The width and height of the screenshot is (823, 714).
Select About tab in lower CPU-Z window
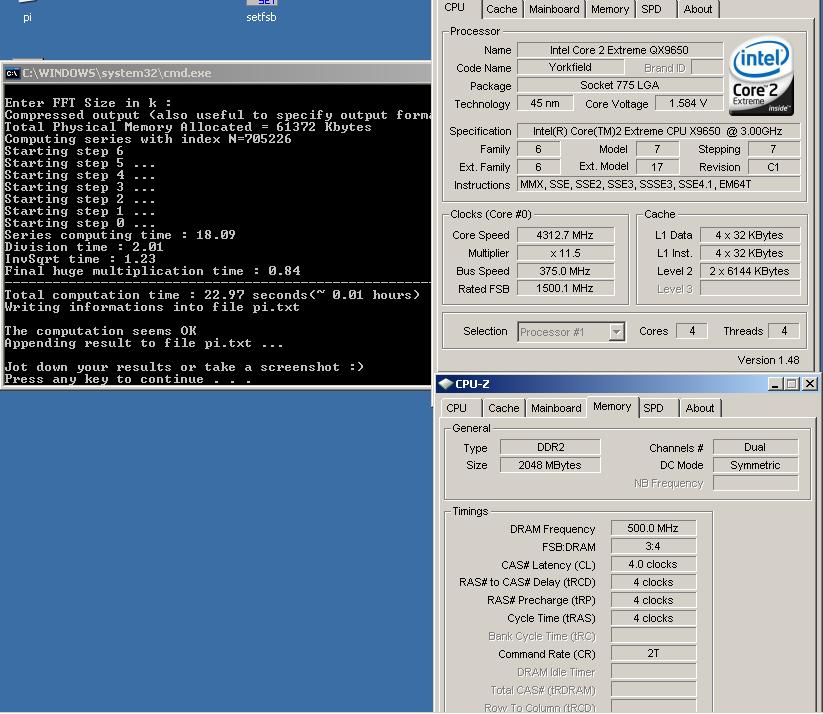click(x=700, y=408)
